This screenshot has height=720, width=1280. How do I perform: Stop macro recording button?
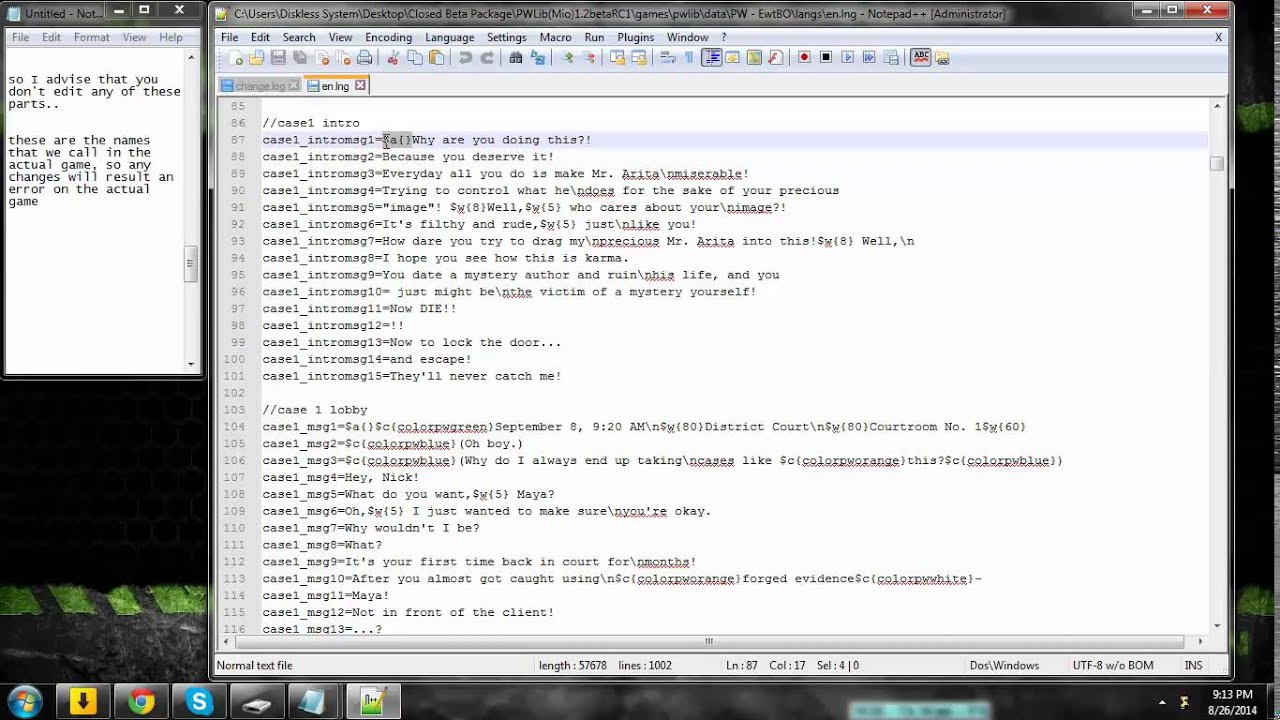pos(826,58)
